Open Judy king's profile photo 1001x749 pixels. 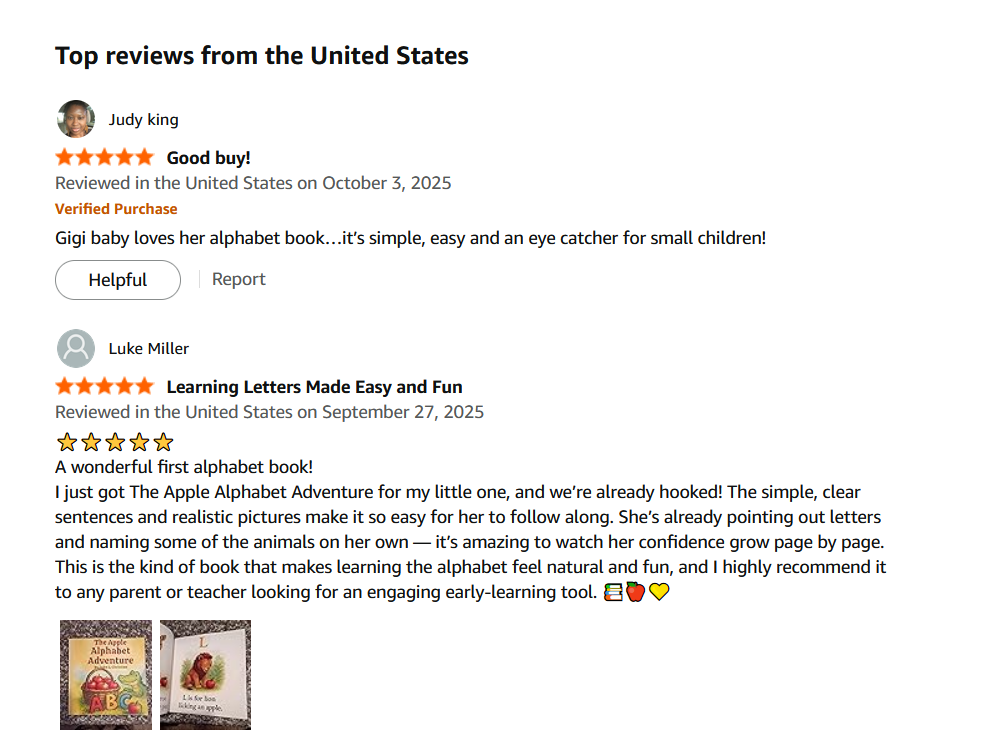tap(76, 119)
